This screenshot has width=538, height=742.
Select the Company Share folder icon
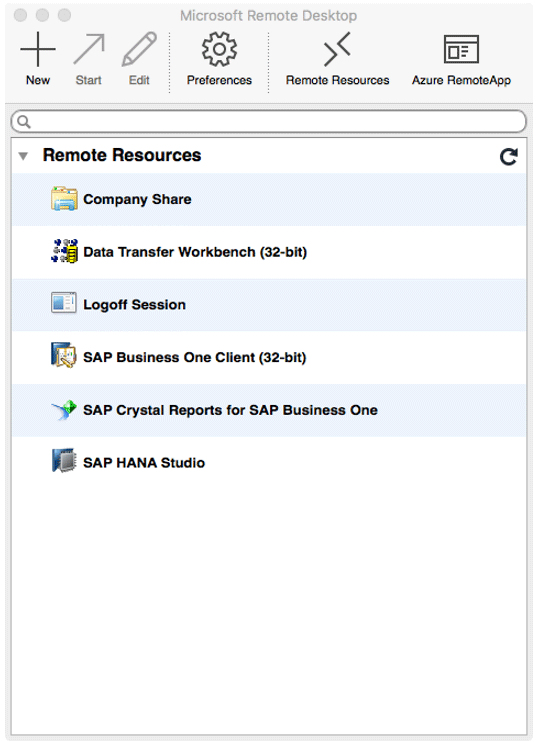pos(64,199)
